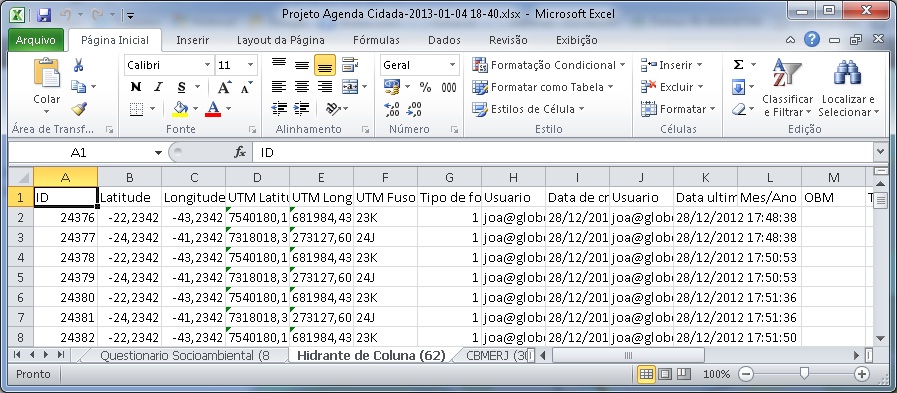The height and width of the screenshot is (393, 897).
Task: Increase font size with the large A icon
Action: click(x=224, y=87)
